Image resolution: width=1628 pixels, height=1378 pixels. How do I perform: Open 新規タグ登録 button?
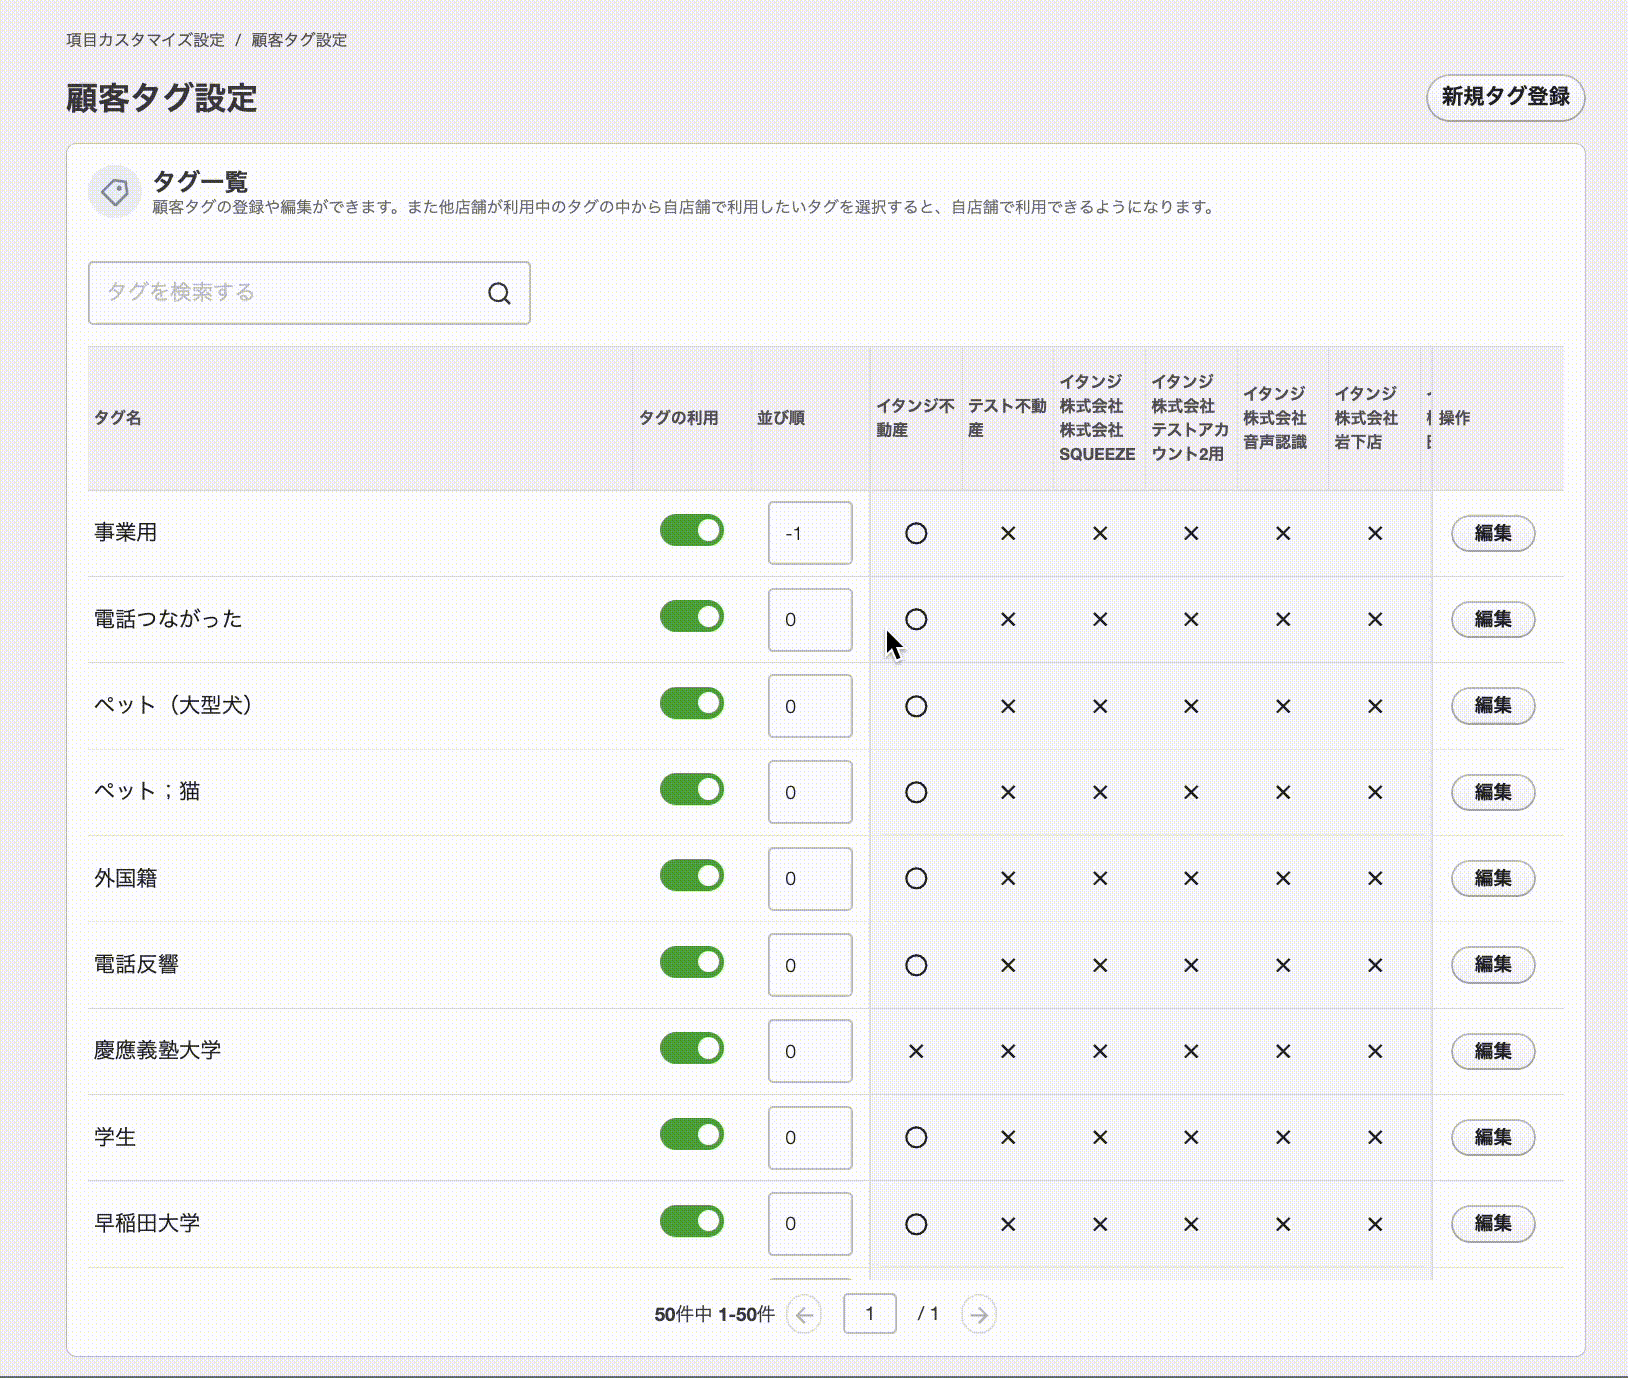pos(1505,97)
